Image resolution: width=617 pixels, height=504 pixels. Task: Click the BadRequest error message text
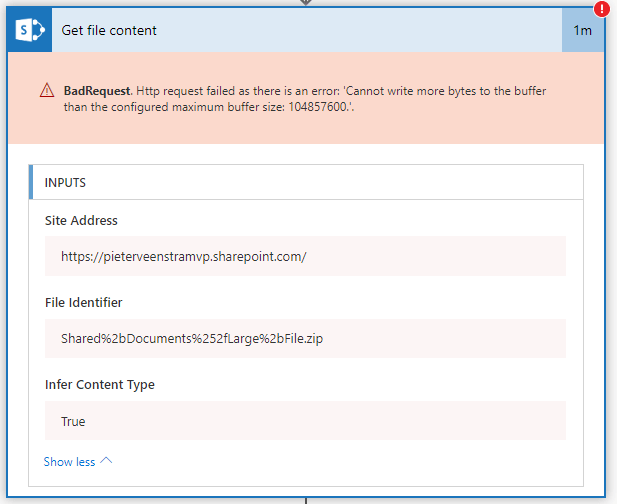(x=305, y=99)
